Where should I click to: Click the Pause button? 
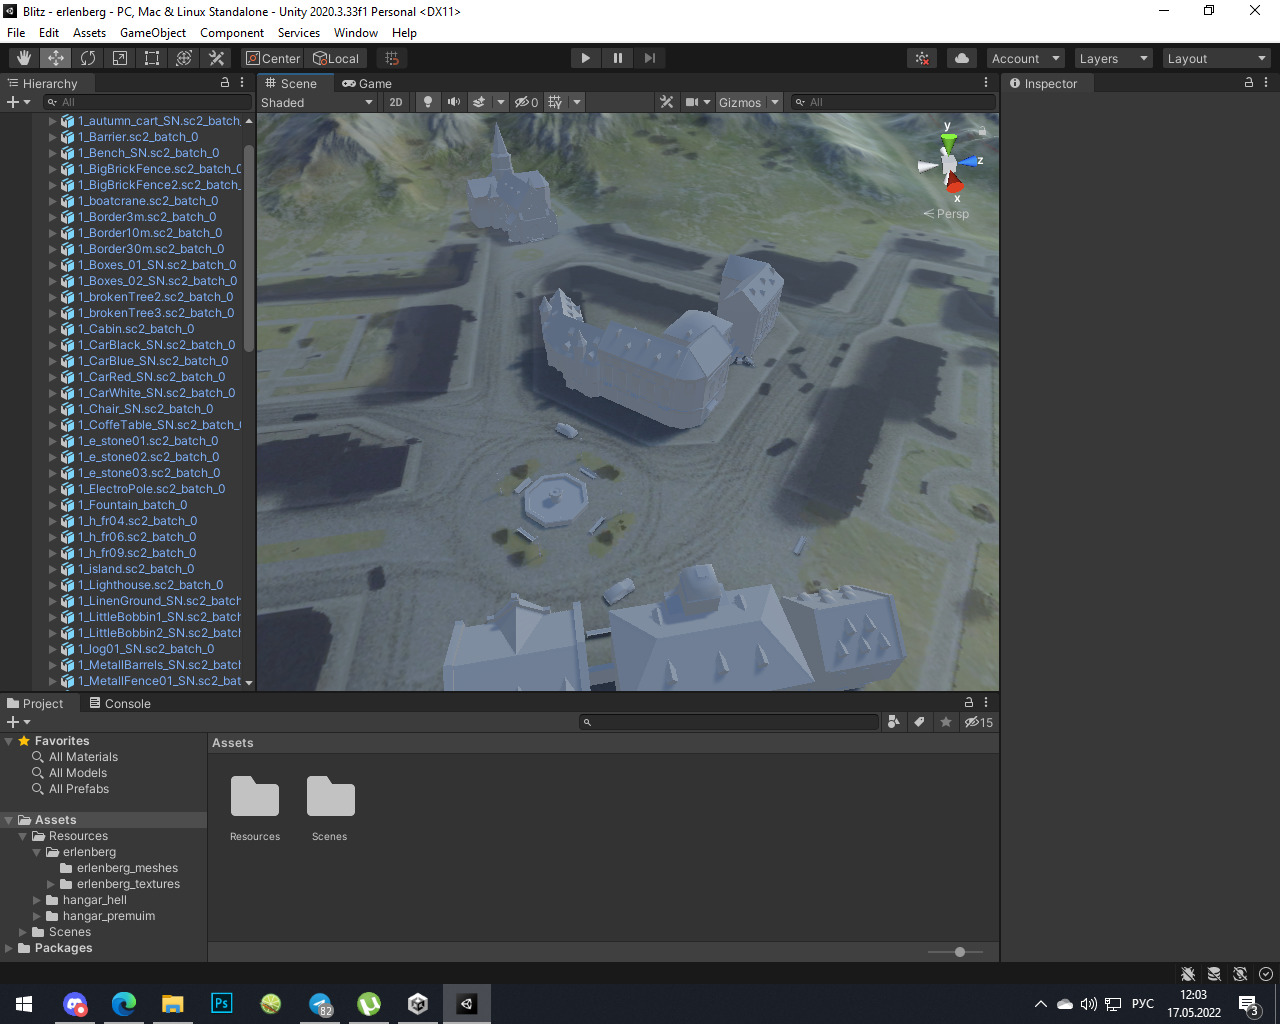pyautogui.click(x=618, y=58)
